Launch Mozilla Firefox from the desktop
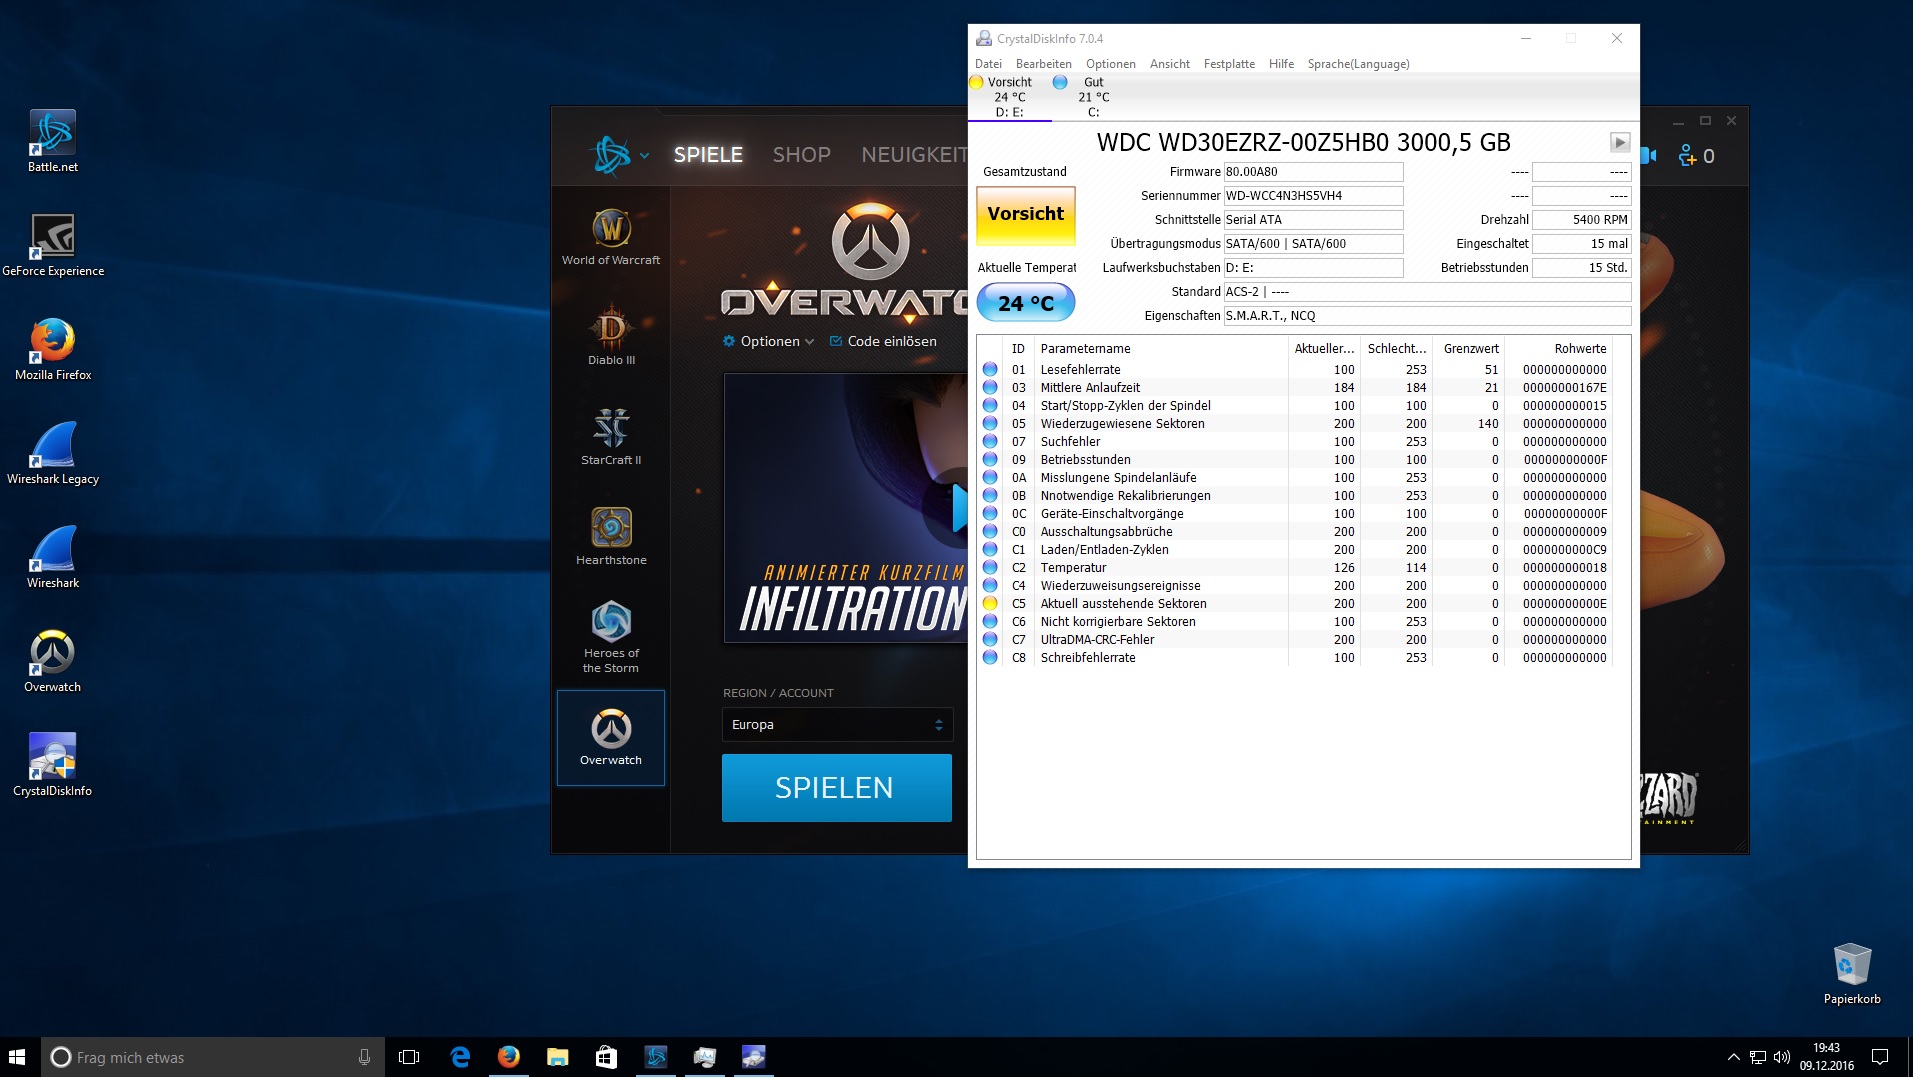The height and width of the screenshot is (1080, 1920). [53, 349]
